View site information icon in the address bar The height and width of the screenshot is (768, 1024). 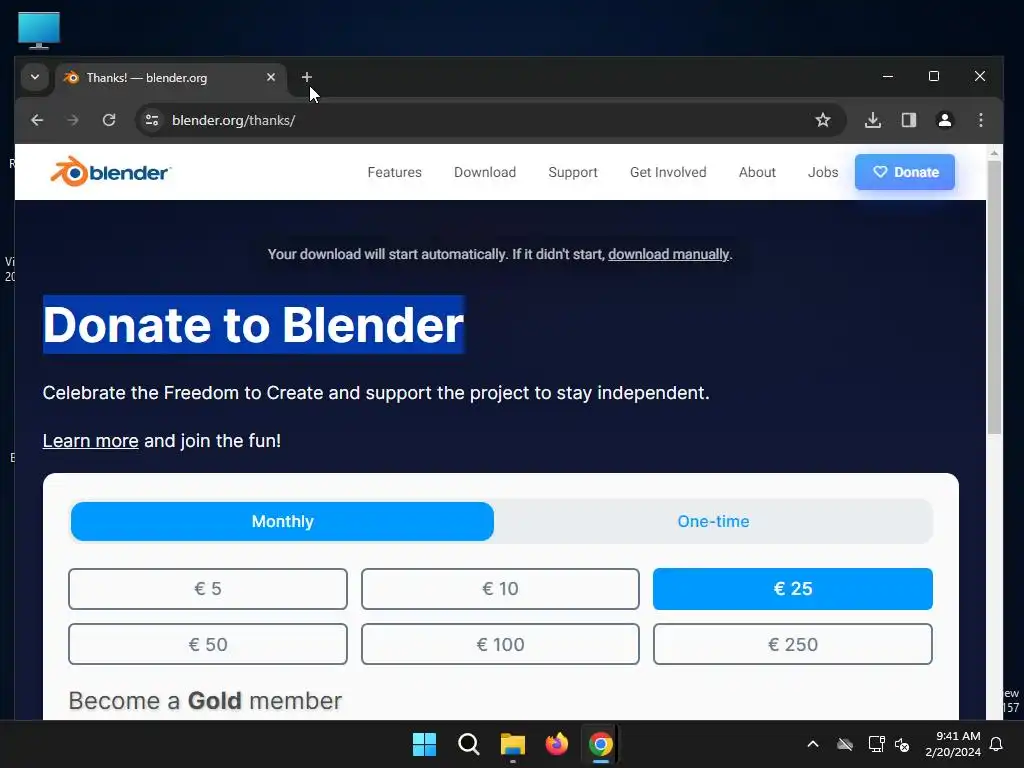click(152, 120)
